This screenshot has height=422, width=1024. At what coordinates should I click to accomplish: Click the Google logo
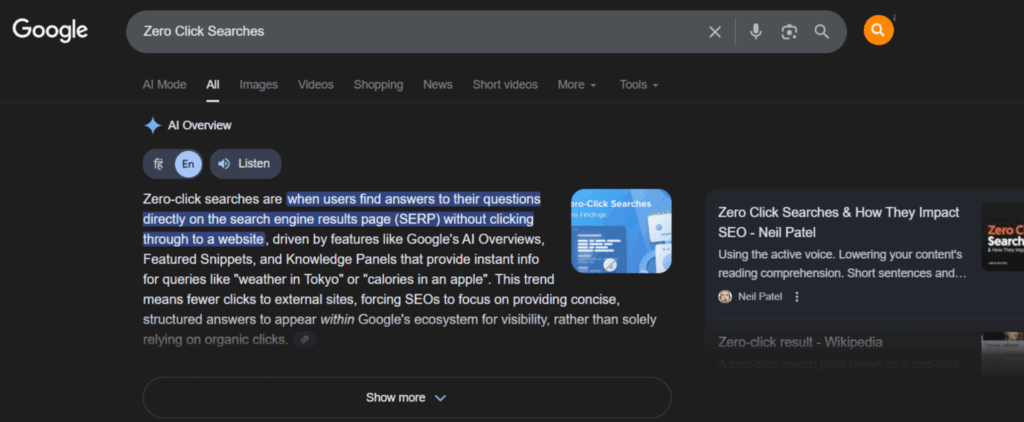(50, 30)
